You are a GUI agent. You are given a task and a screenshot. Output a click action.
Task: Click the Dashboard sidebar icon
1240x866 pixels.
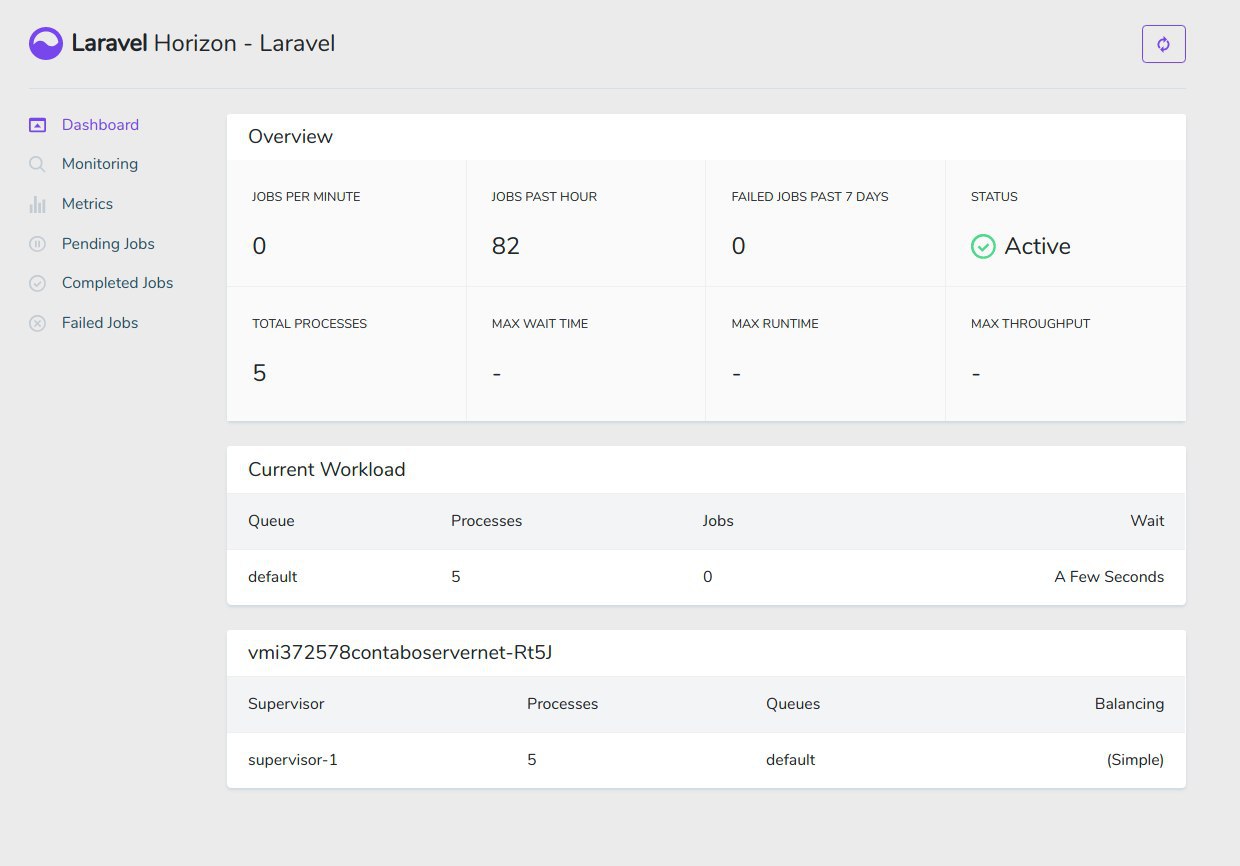pyautogui.click(x=38, y=125)
